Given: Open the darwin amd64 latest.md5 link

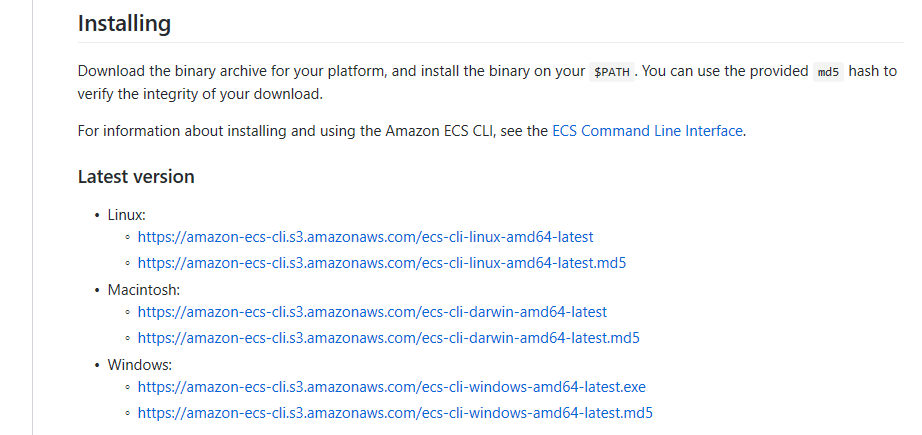Looking at the screenshot, I should pyautogui.click(x=388, y=338).
